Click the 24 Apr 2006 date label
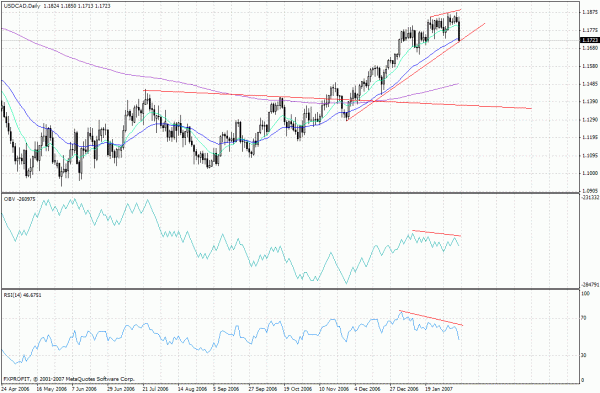 15,389
